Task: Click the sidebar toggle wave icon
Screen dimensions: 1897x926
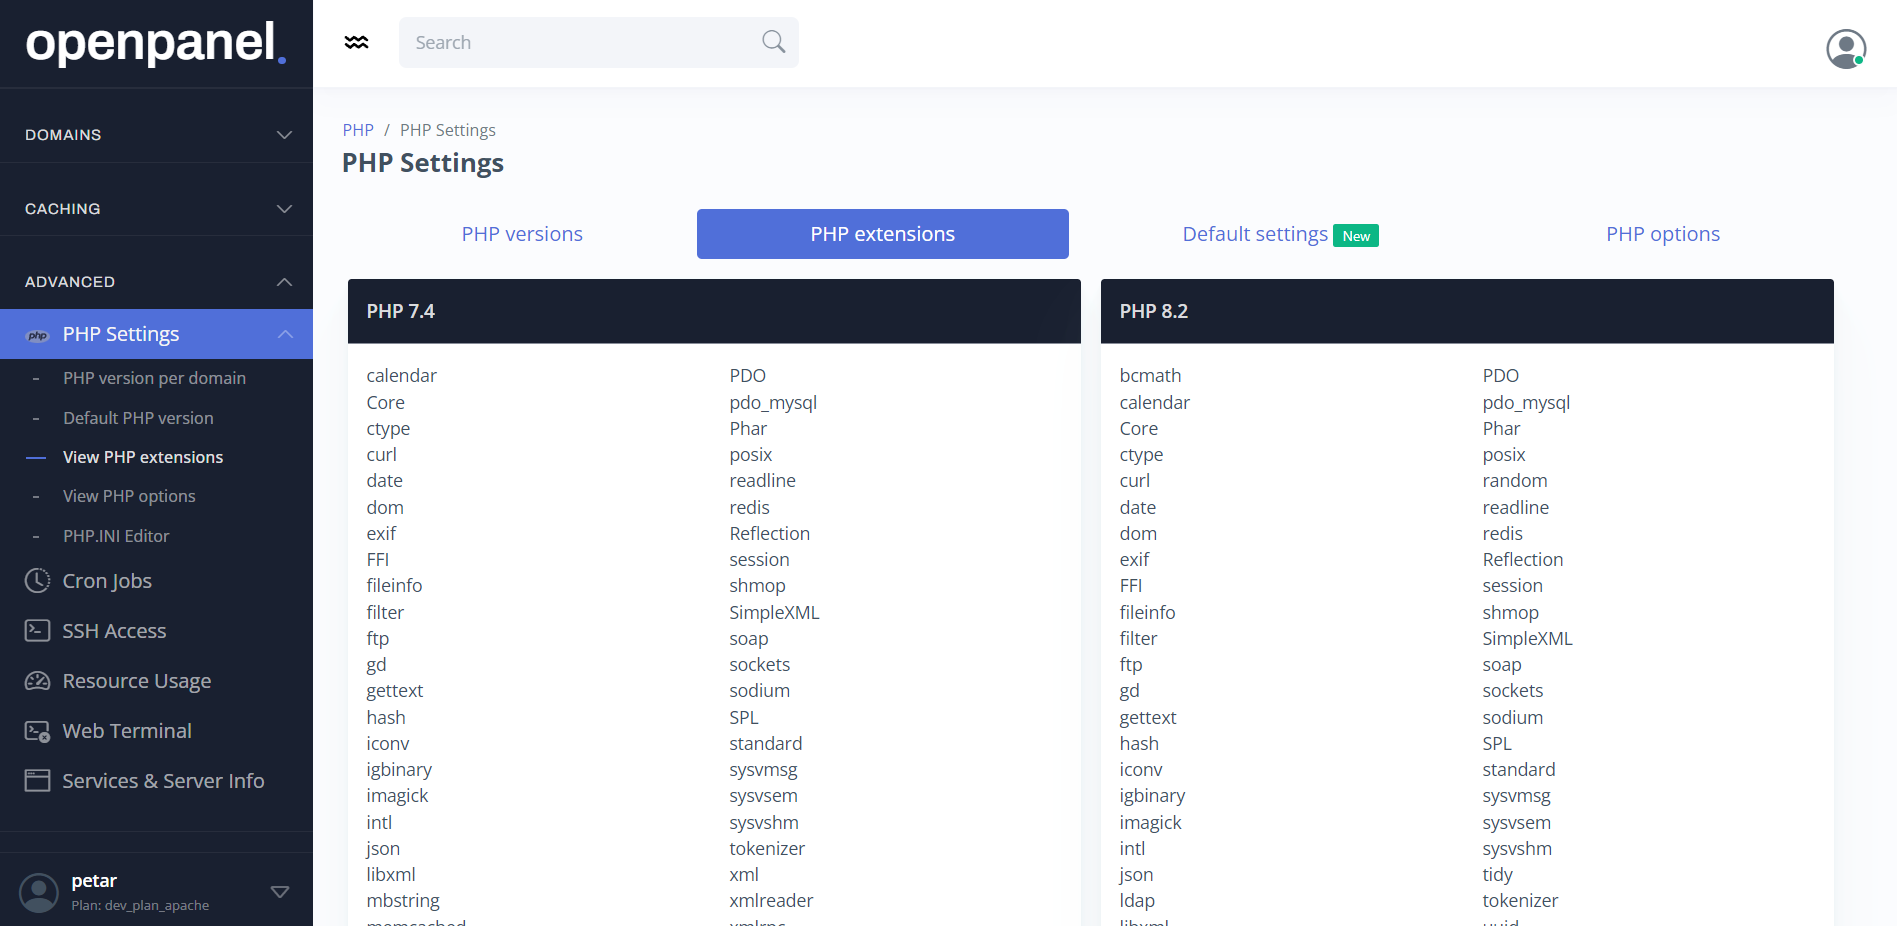Action: click(x=356, y=42)
